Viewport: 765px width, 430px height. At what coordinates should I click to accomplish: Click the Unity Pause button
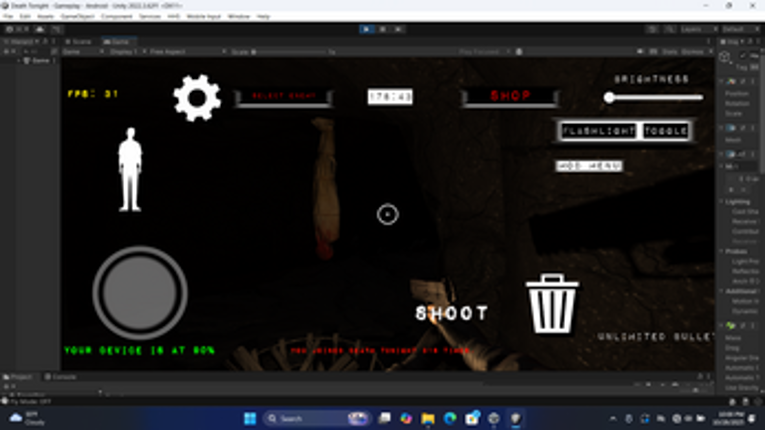[x=382, y=29]
